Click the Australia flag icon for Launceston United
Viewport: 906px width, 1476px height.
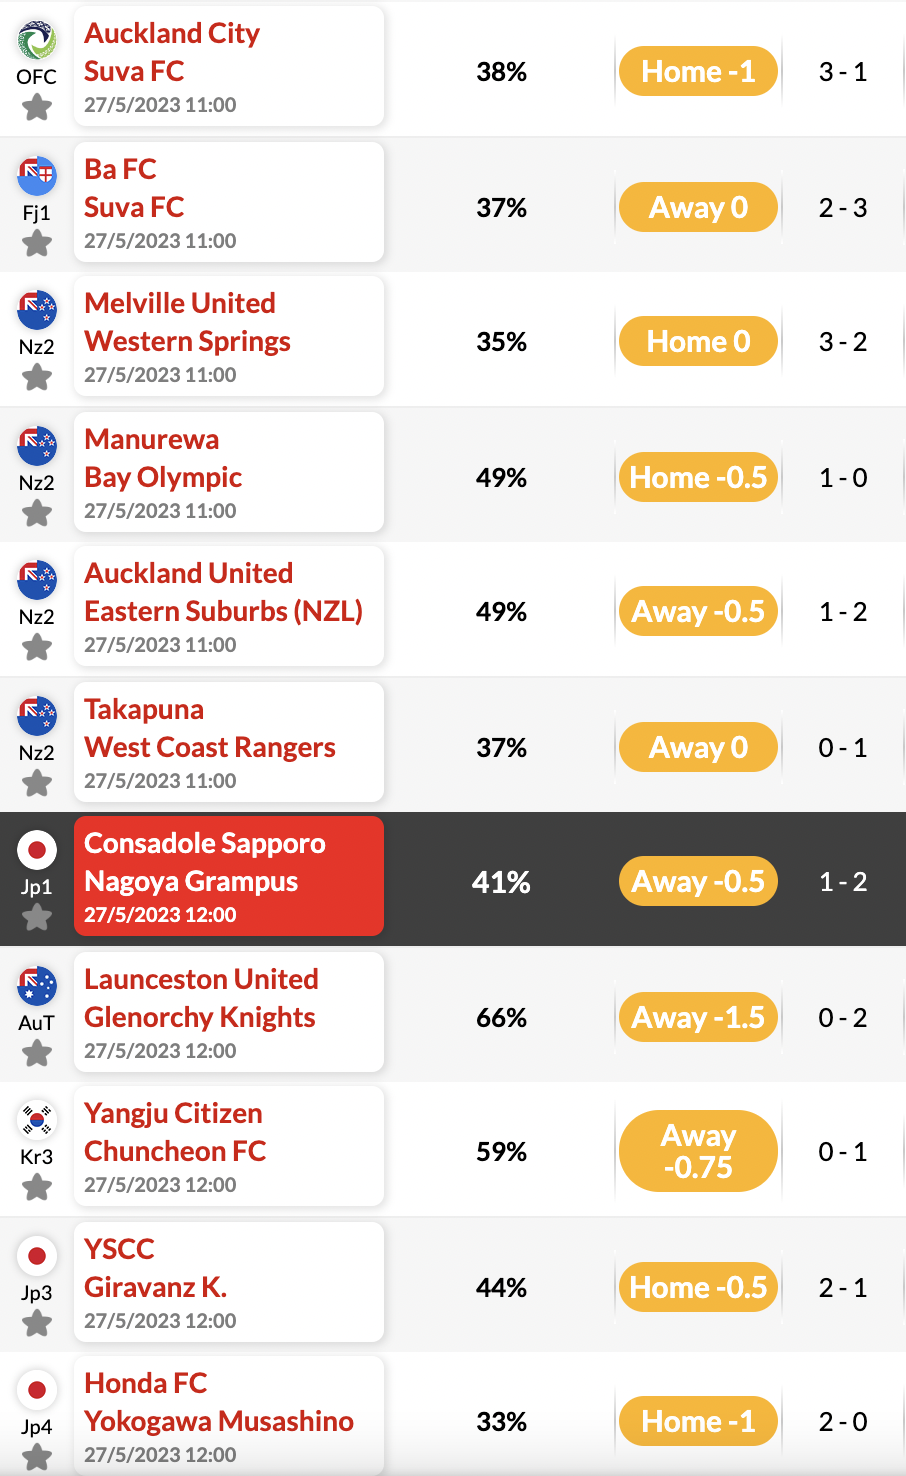point(37,986)
